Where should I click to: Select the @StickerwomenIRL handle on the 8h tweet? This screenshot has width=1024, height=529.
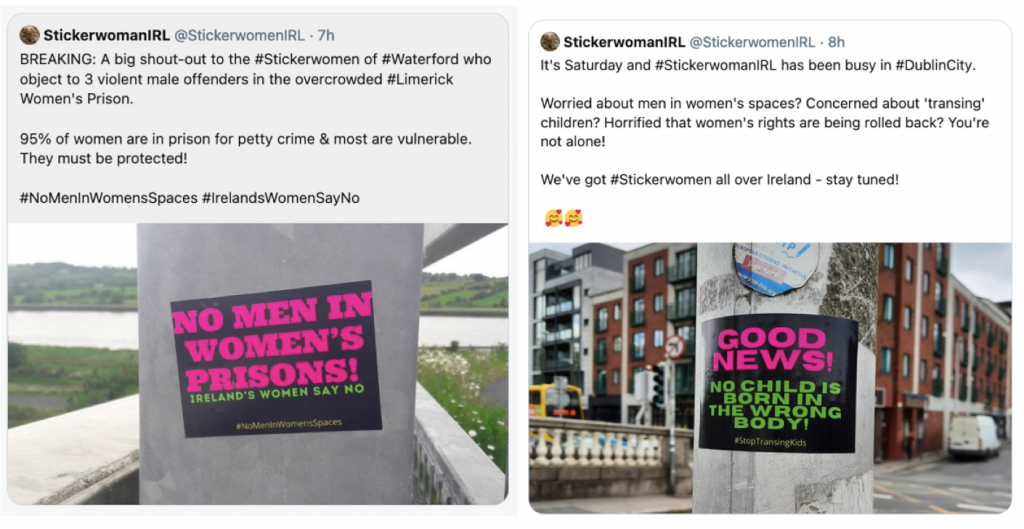click(754, 42)
